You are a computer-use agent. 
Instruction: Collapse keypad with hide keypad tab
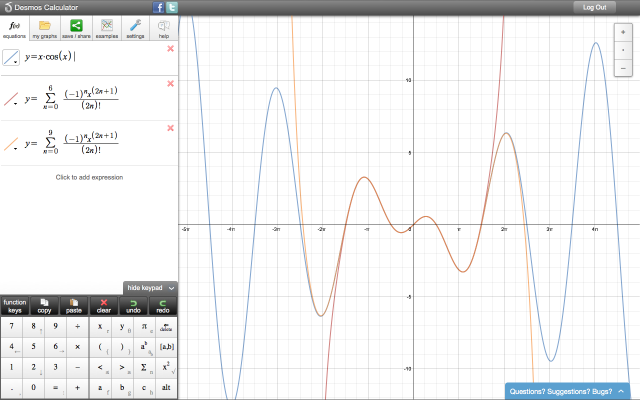click(150, 288)
